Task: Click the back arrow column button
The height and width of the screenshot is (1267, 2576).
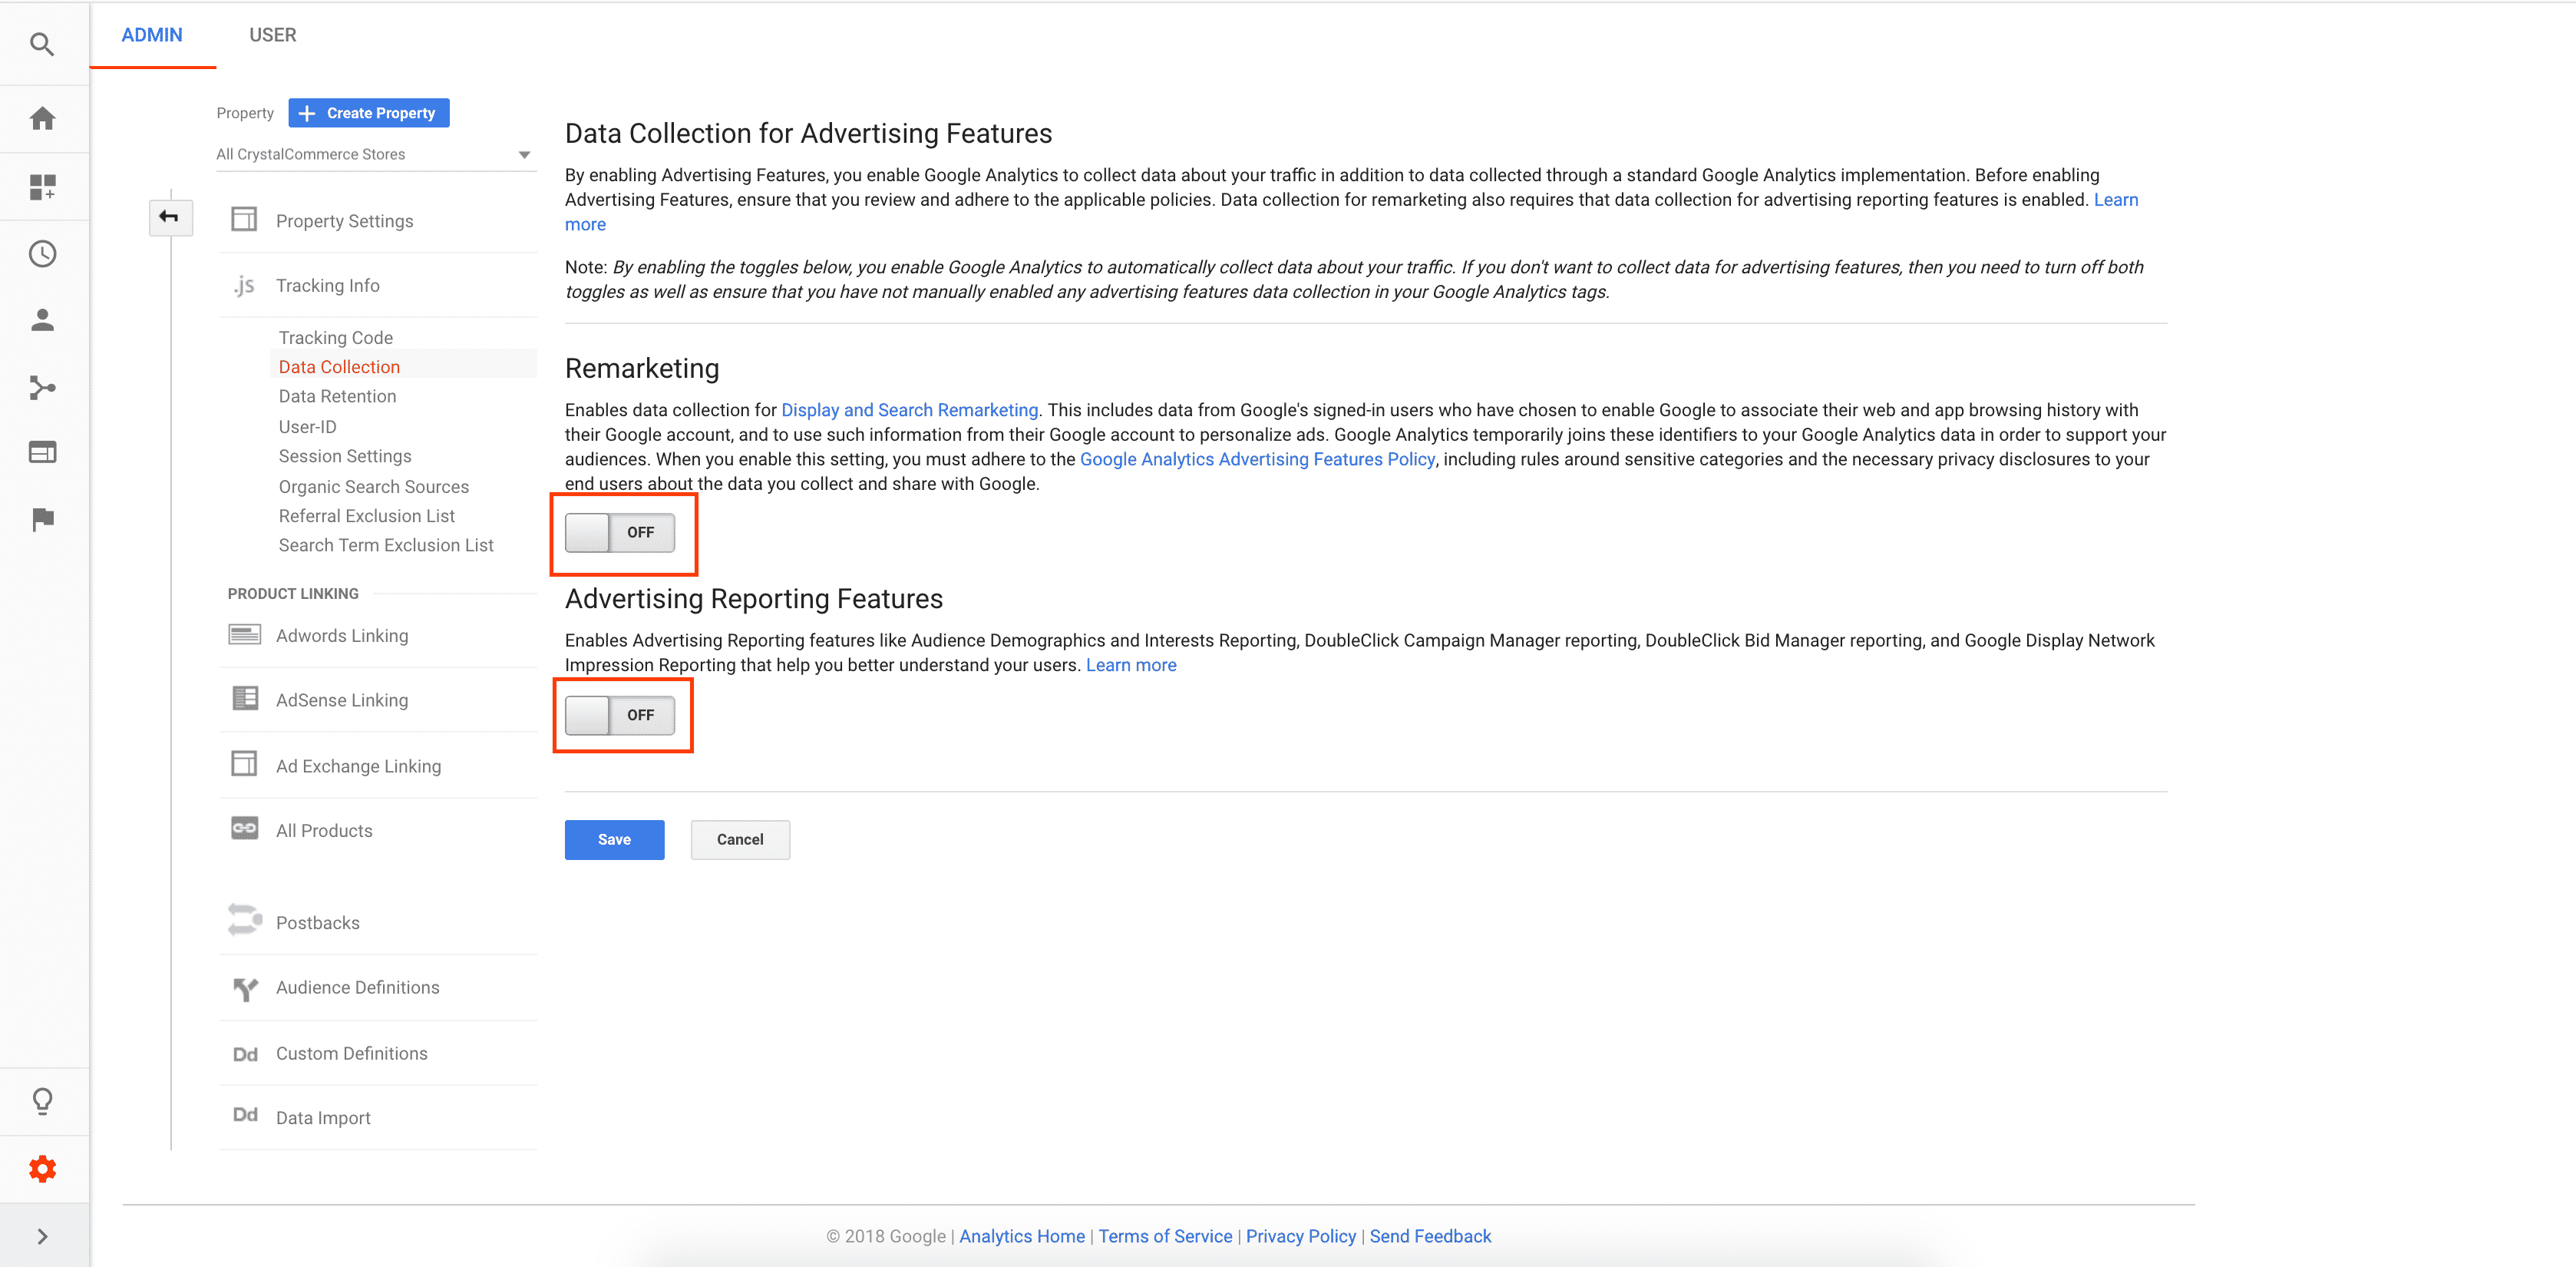Action: [x=170, y=217]
